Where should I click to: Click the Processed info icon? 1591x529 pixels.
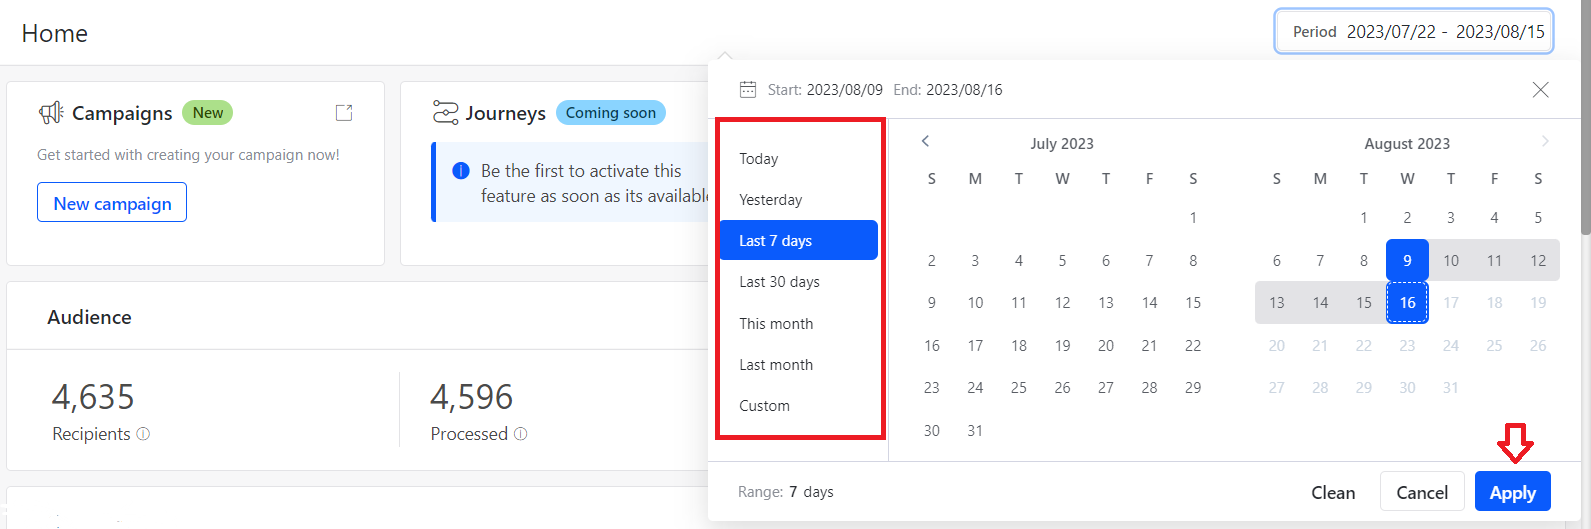coord(520,434)
